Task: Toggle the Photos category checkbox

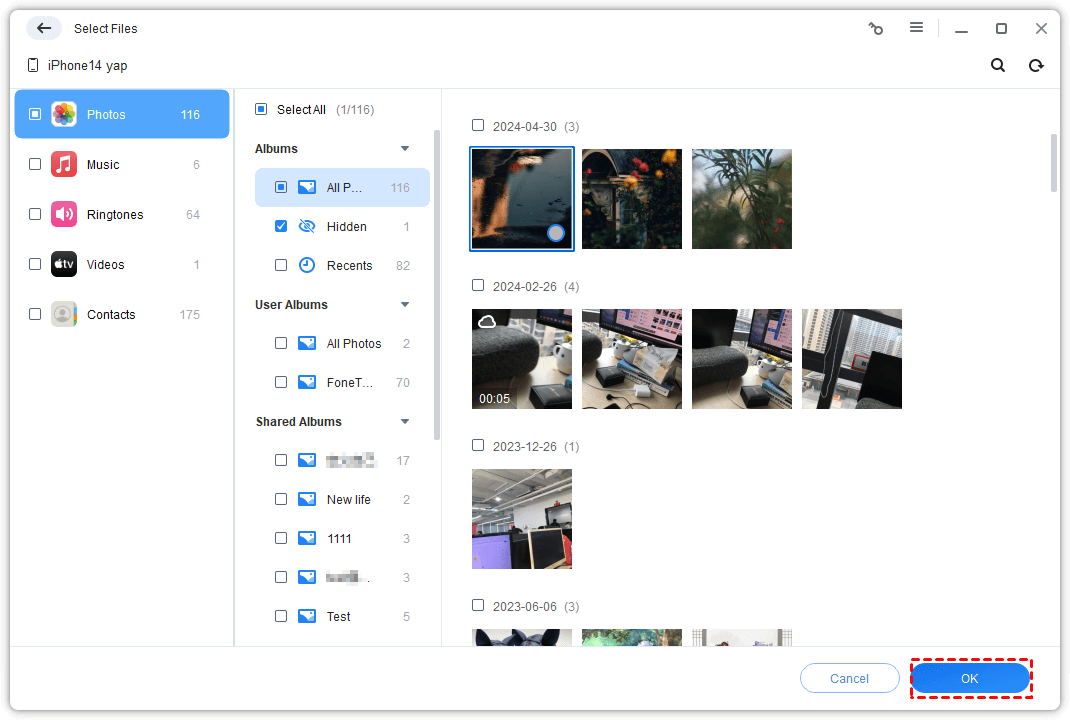Action: [35, 114]
